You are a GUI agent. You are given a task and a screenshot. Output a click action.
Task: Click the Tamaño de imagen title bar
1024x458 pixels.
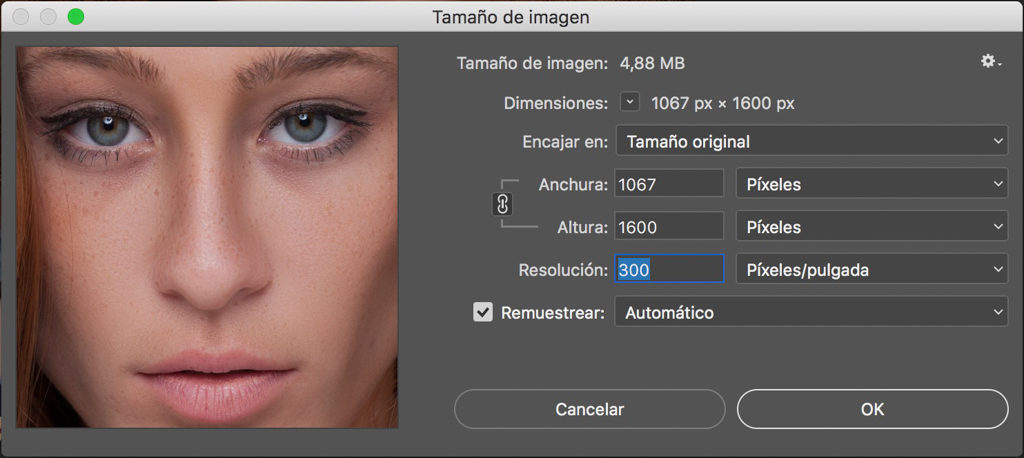[x=512, y=16]
